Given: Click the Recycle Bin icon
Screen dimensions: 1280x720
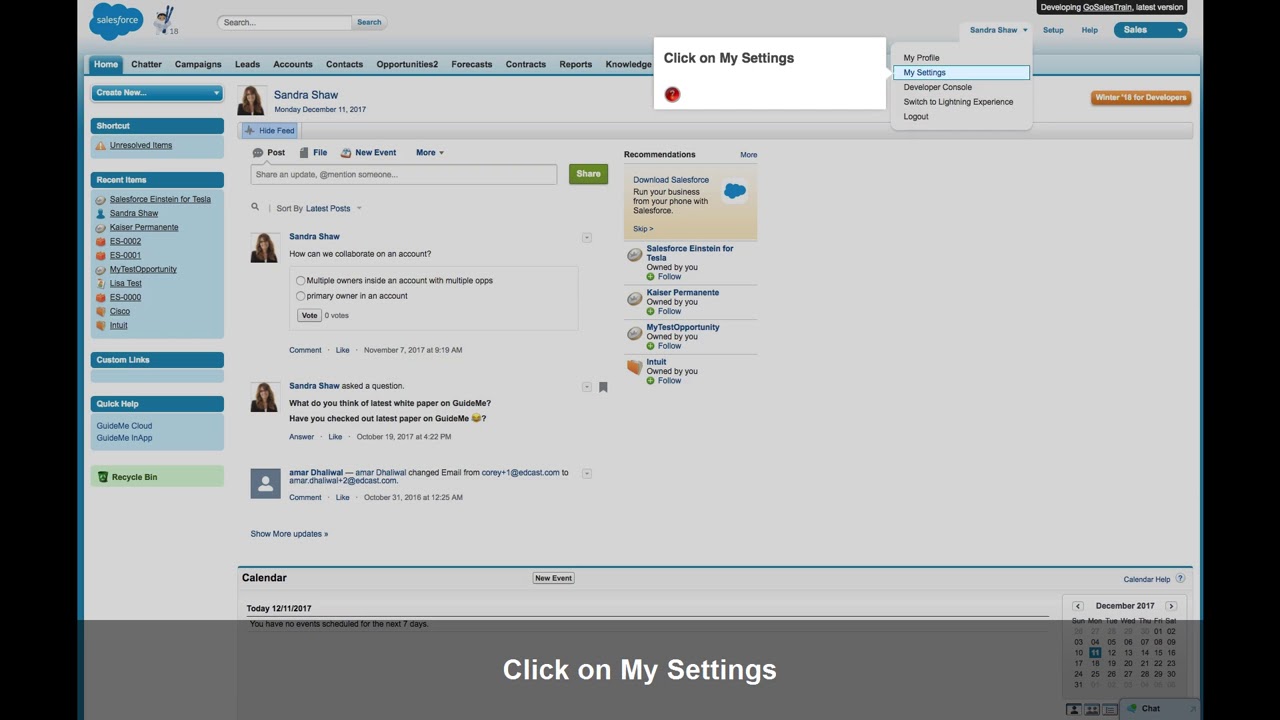Looking at the screenshot, I should (102, 477).
